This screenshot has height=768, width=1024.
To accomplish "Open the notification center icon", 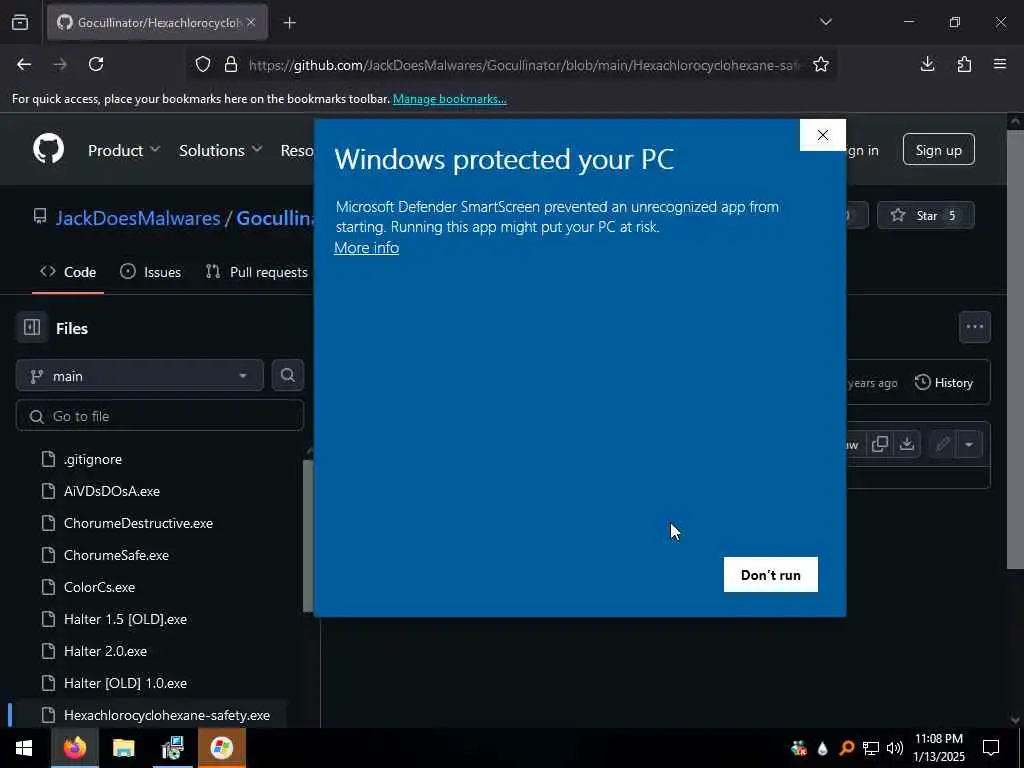I will click(x=991, y=748).
